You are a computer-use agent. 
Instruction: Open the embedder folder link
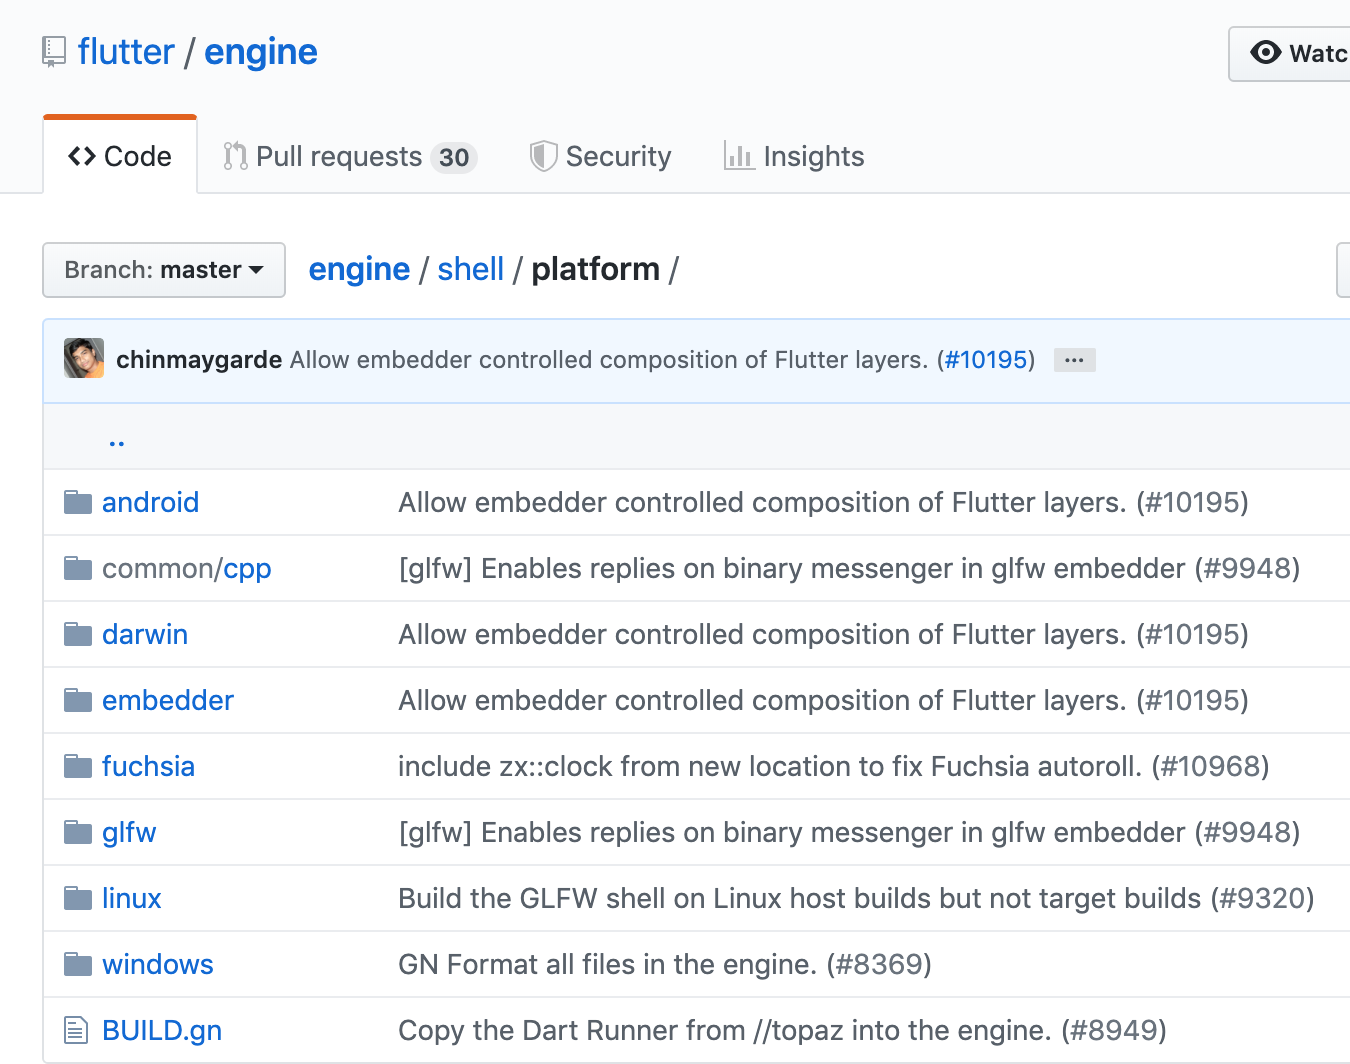(x=168, y=700)
